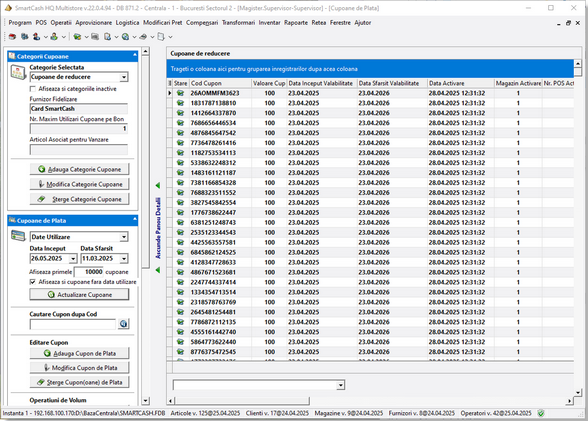Open the Categorie Selectata dropdown

(x=124, y=77)
